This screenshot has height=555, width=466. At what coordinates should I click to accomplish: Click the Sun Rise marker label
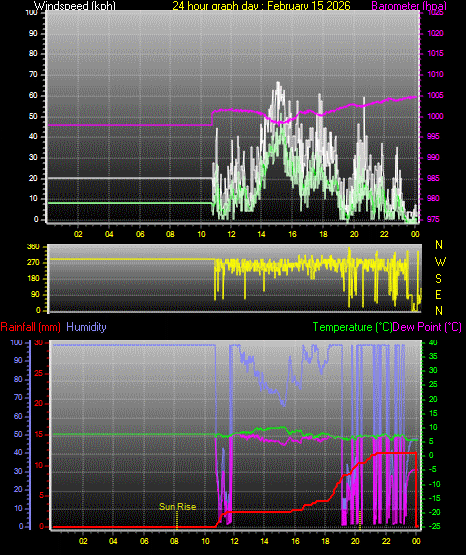pos(178,507)
